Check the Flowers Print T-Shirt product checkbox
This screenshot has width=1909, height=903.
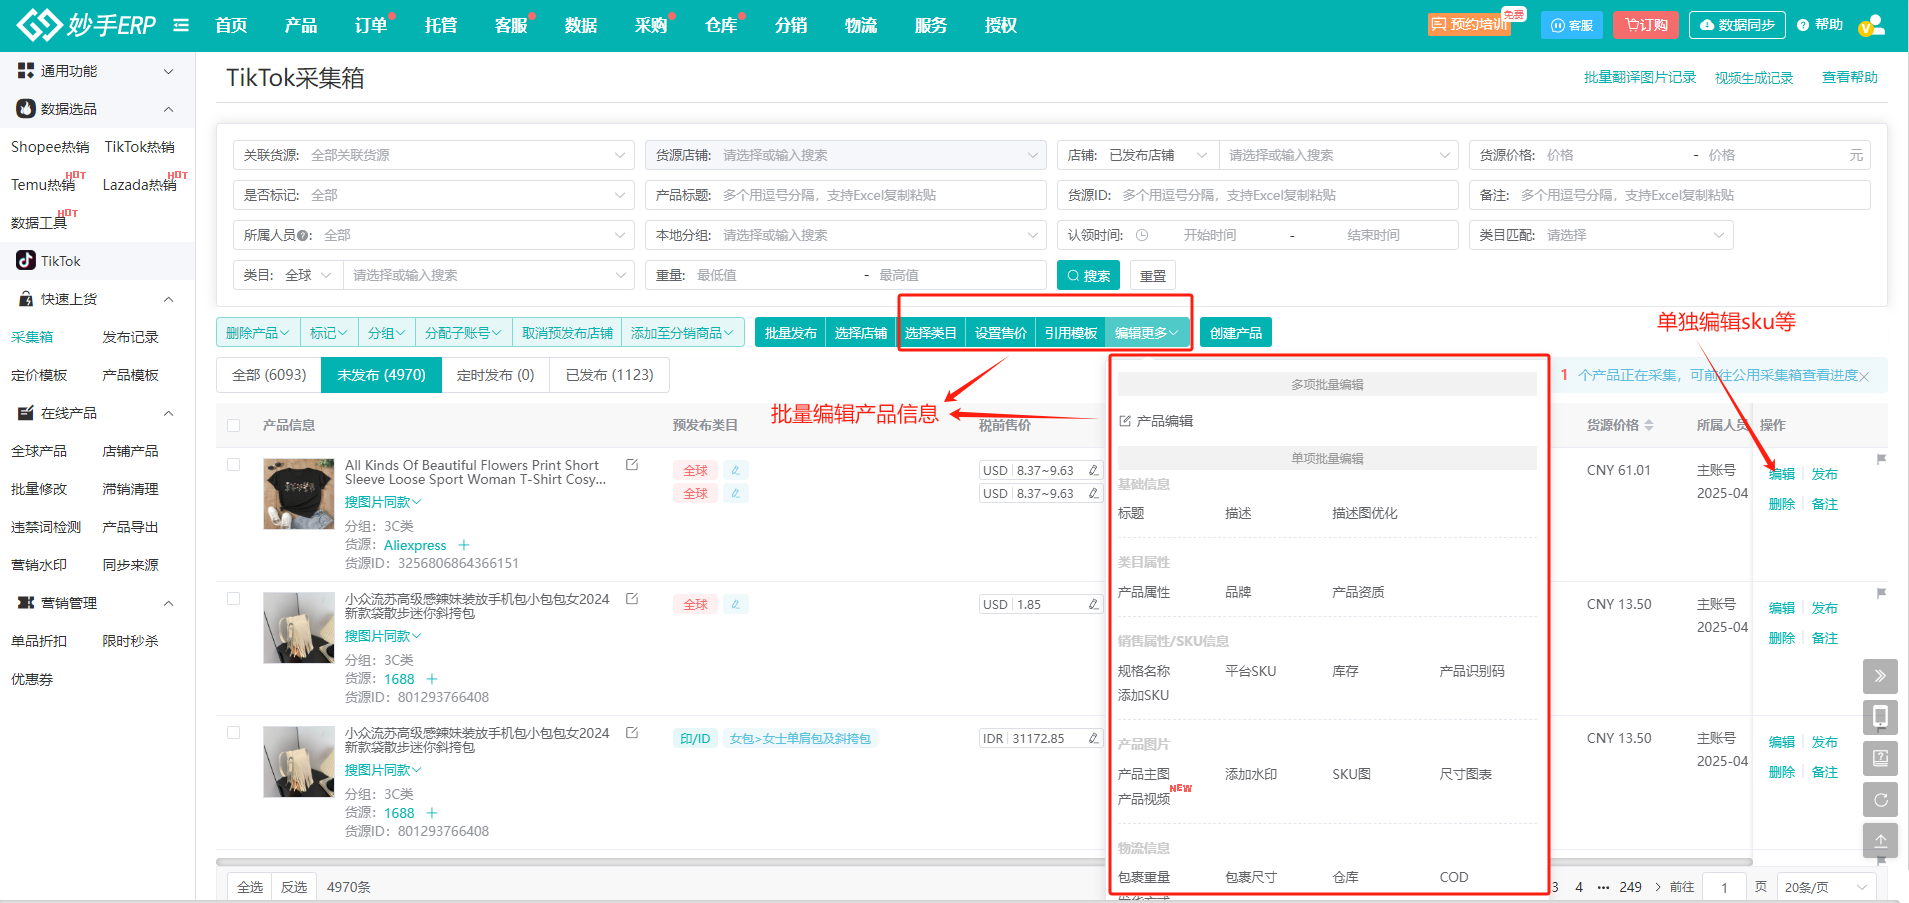tap(234, 465)
